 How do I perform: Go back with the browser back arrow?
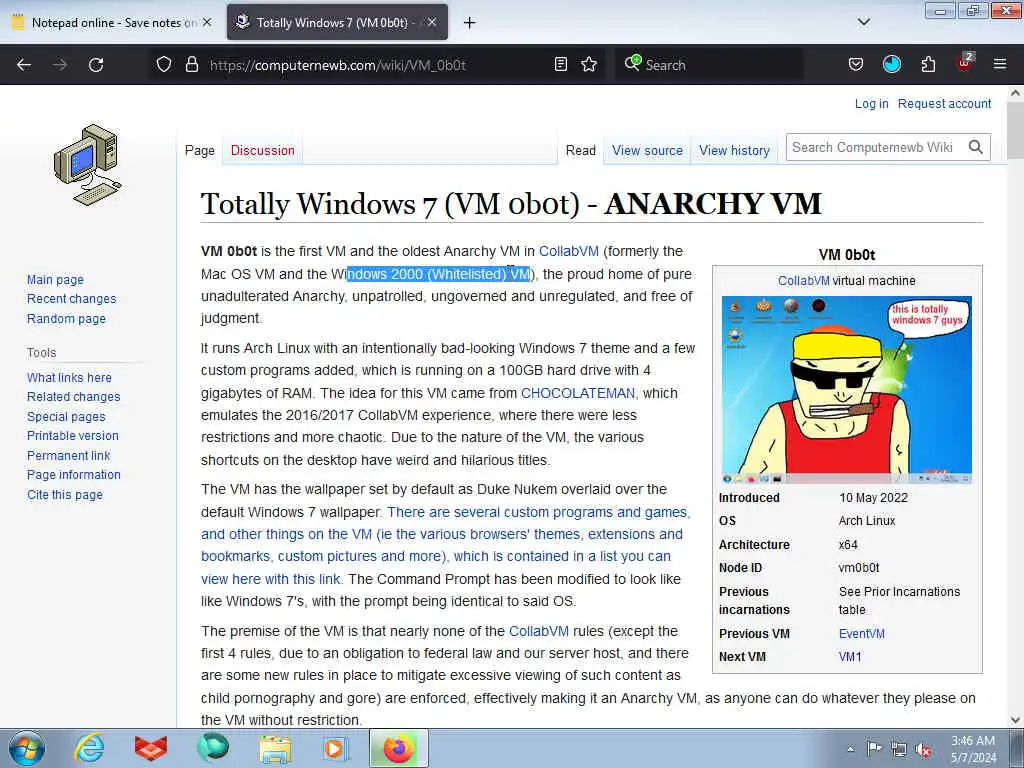(x=24, y=65)
